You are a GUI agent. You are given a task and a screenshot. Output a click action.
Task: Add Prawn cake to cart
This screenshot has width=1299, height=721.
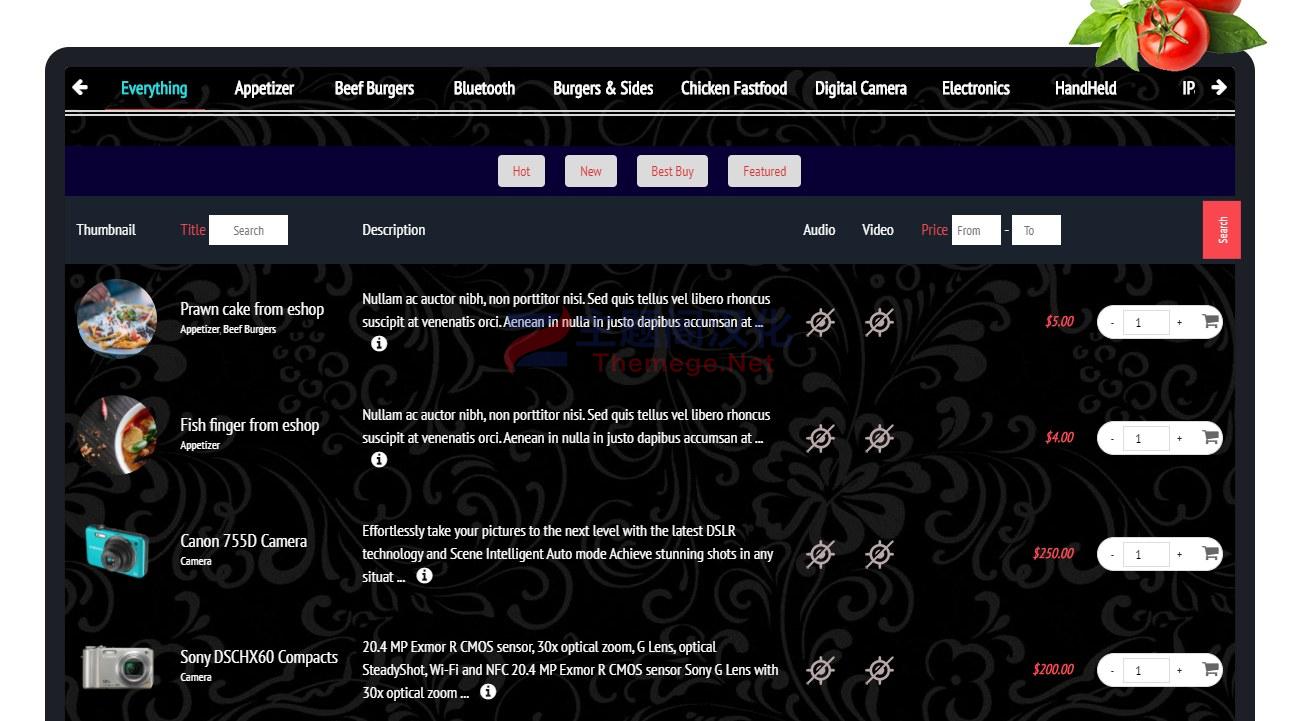1210,322
